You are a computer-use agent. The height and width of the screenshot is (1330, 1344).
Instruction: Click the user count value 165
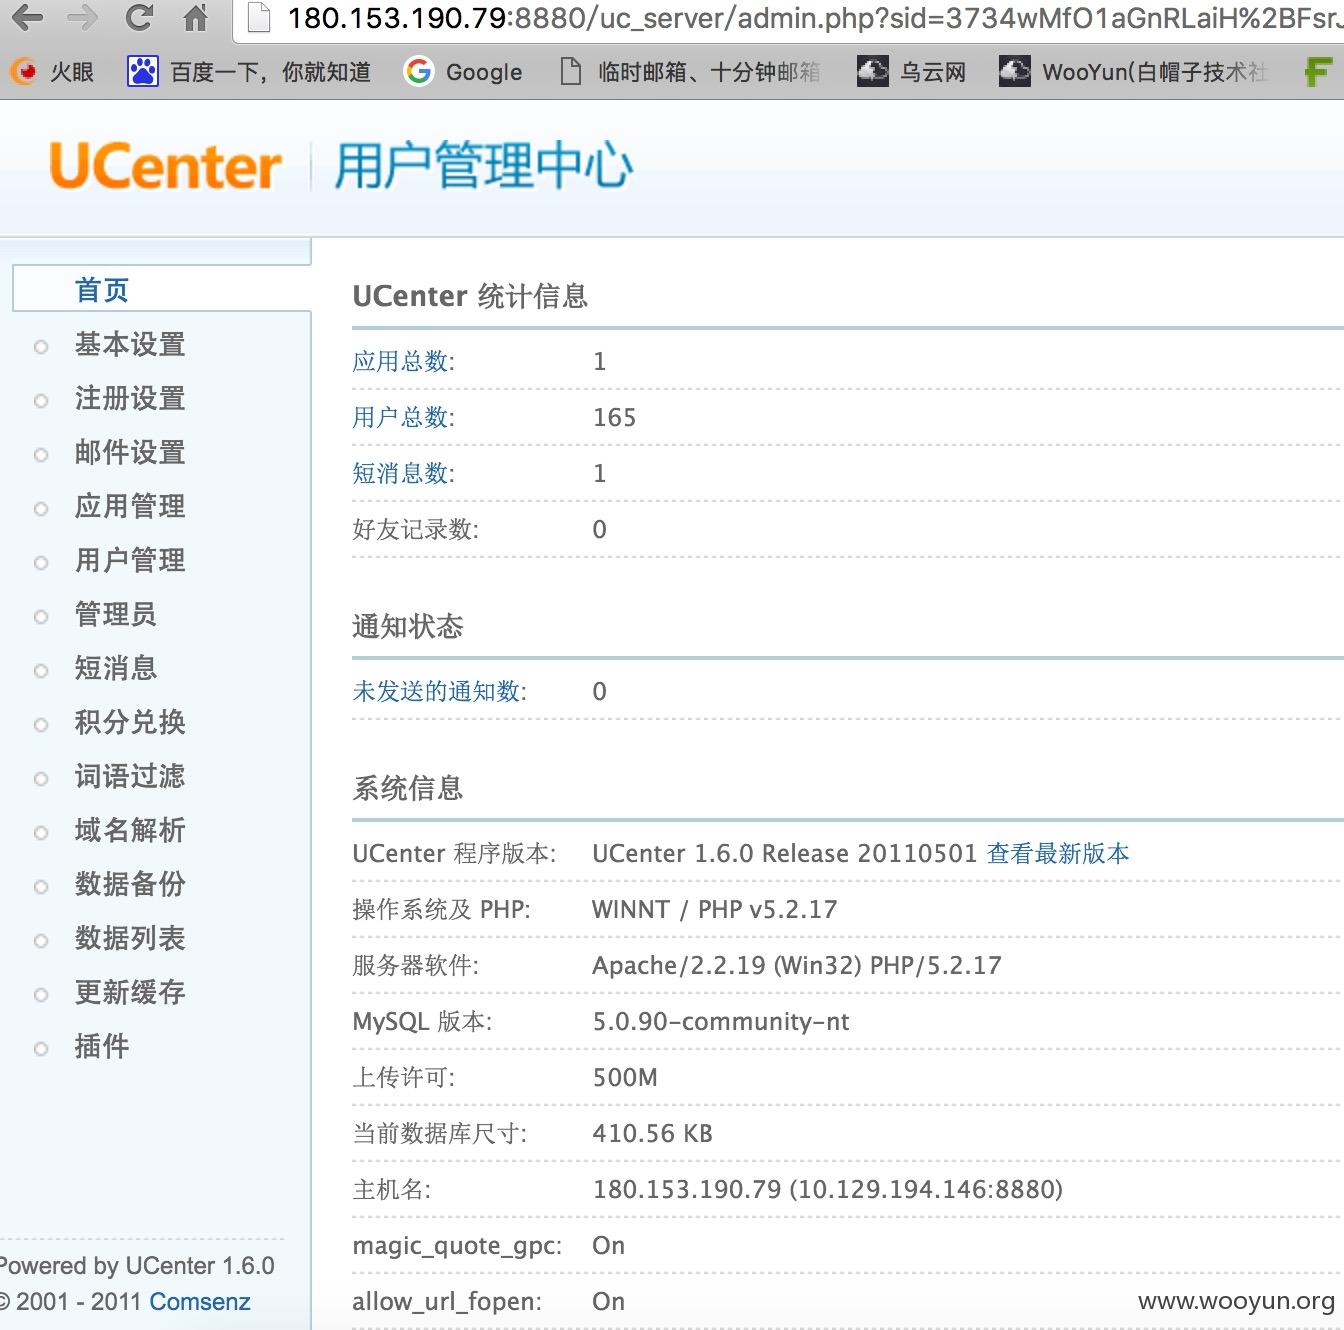point(614,417)
